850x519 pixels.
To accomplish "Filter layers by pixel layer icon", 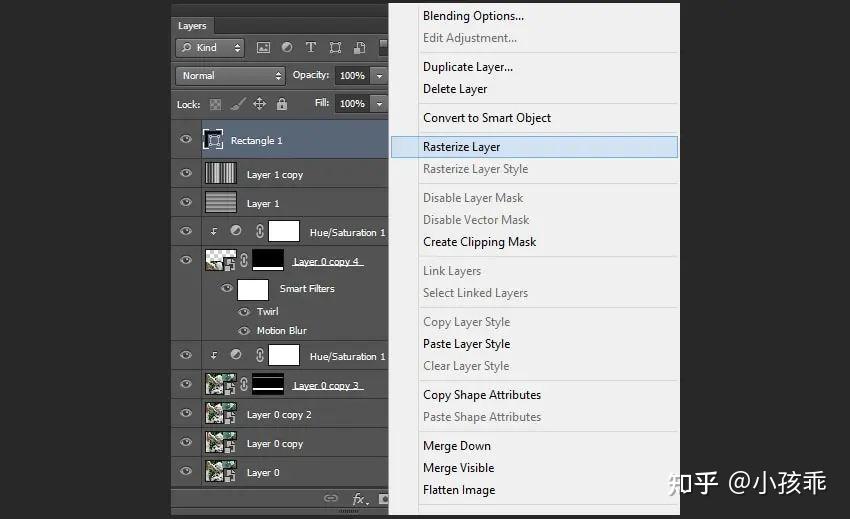I will point(263,48).
